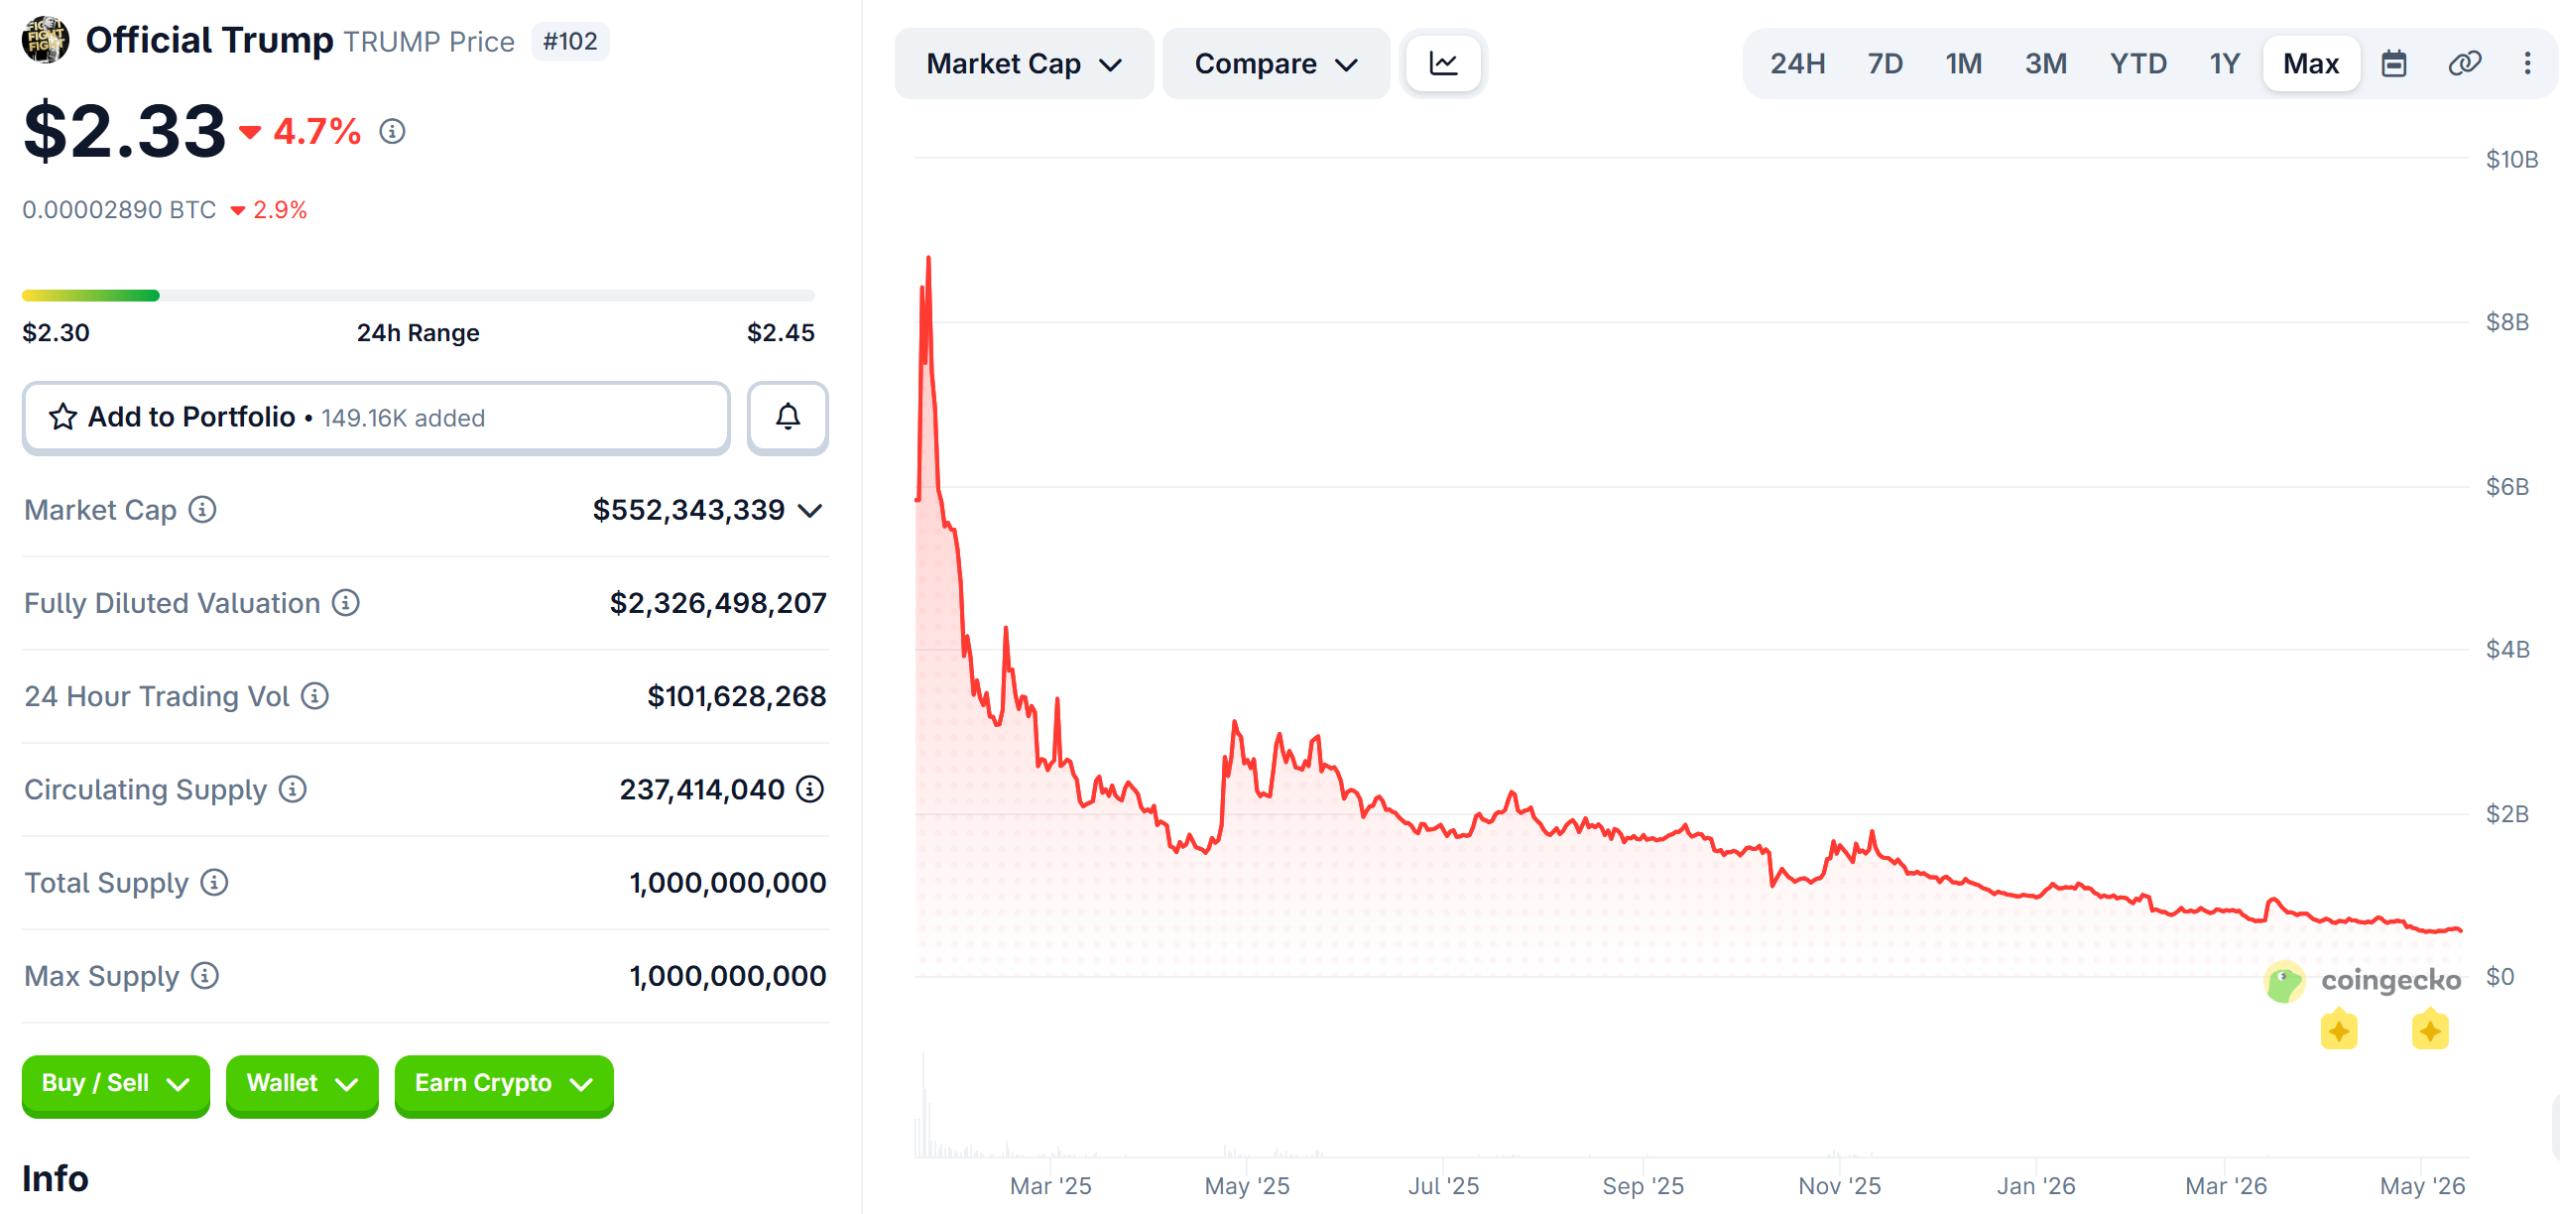Open the Market Cap chart dropdown
Image resolution: width=2560 pixels, height=1214 pixels.
[1024, 64]
